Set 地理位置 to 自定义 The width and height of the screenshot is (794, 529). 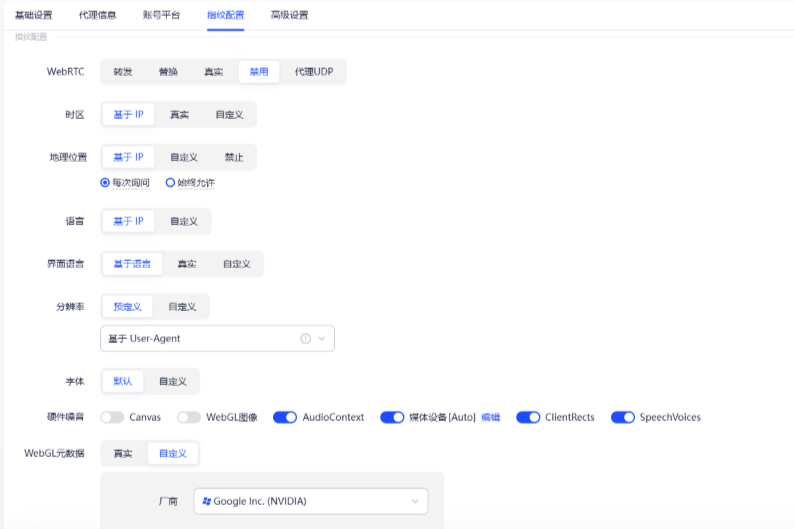pos(184,157)
